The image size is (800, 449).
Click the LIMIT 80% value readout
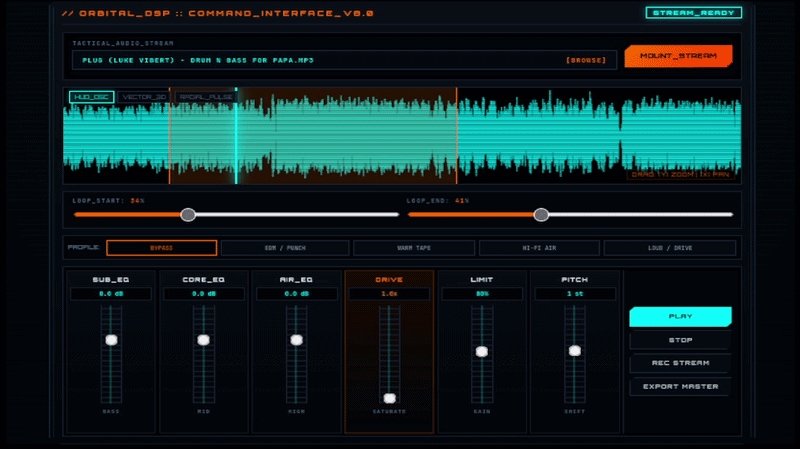coord(482,294)
